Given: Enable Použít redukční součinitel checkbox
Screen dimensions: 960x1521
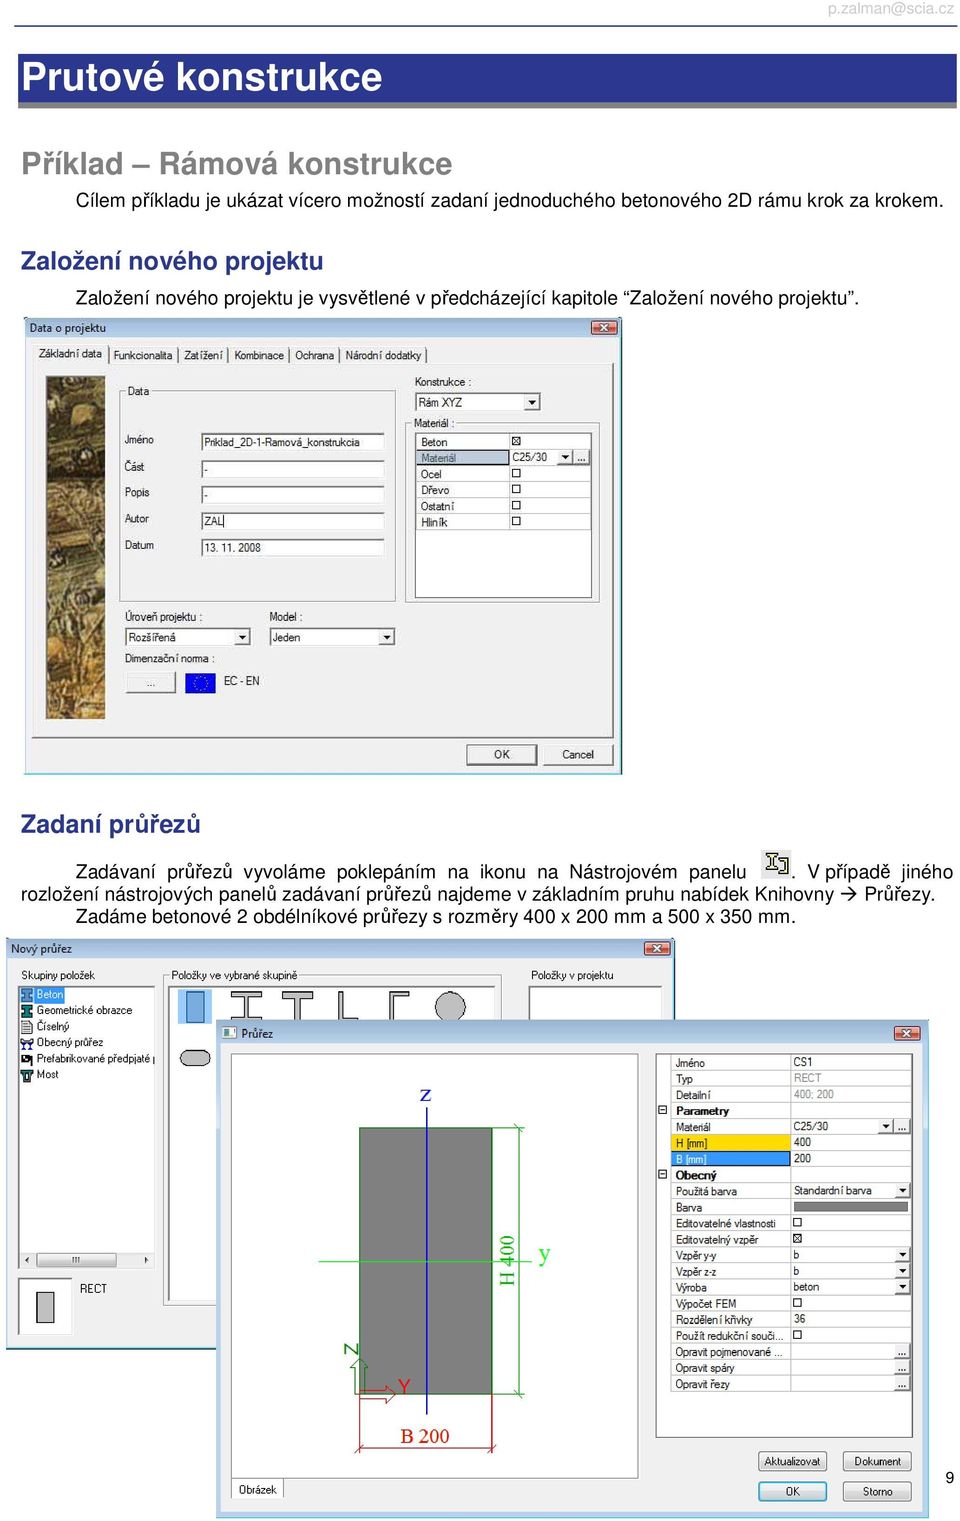Looking at the screenshot, I should pyautogui.click(x=797, y=1335).
